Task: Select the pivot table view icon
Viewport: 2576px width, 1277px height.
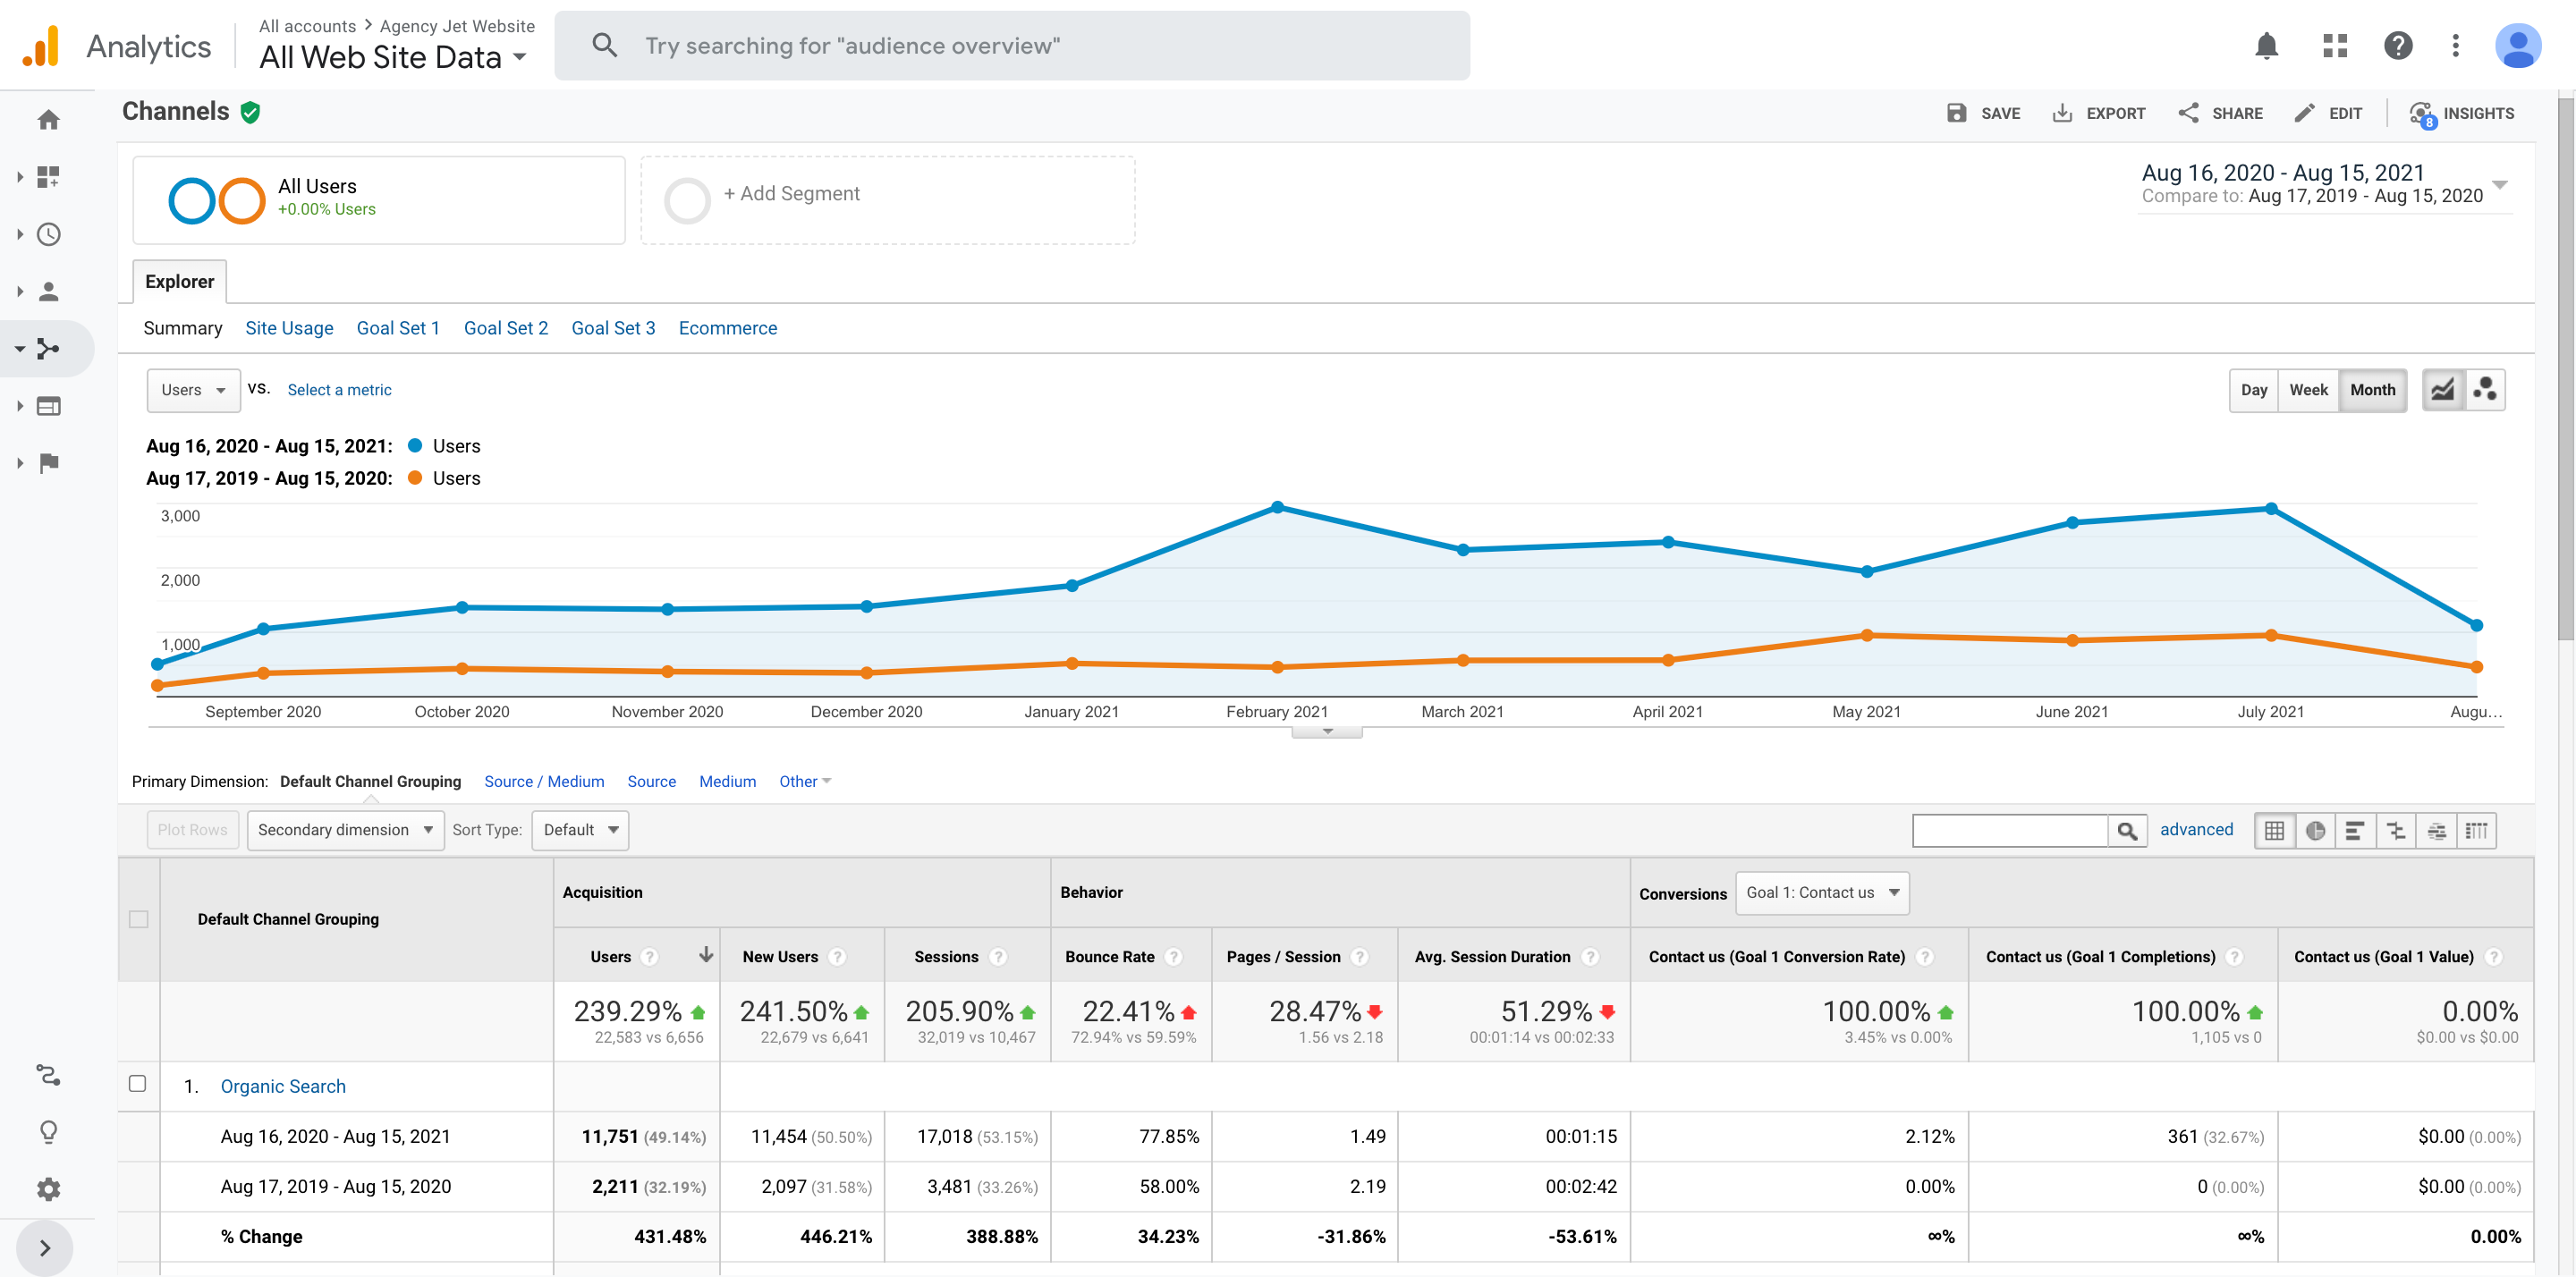Action: pos(2476,831)
